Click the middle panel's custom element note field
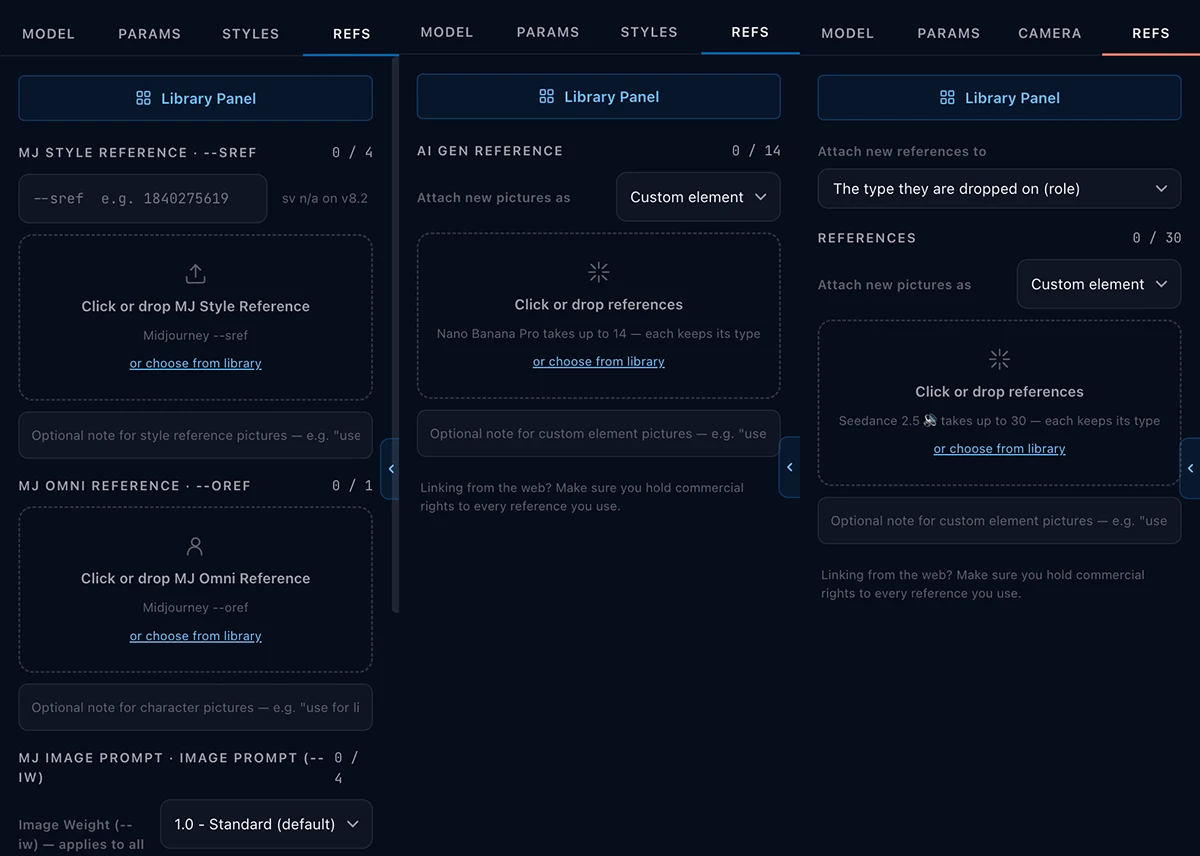The image size is (1200, 856). [598, 433]
